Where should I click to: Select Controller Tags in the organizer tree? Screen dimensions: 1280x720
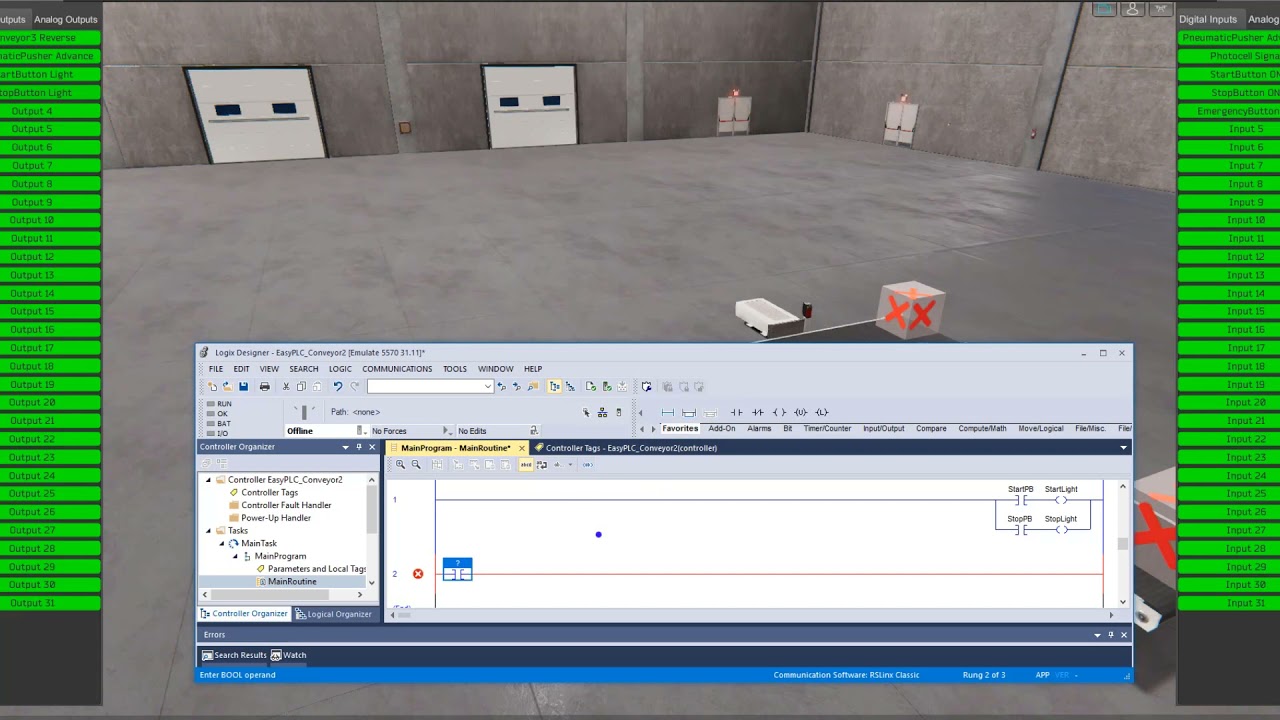click(269, 493)
